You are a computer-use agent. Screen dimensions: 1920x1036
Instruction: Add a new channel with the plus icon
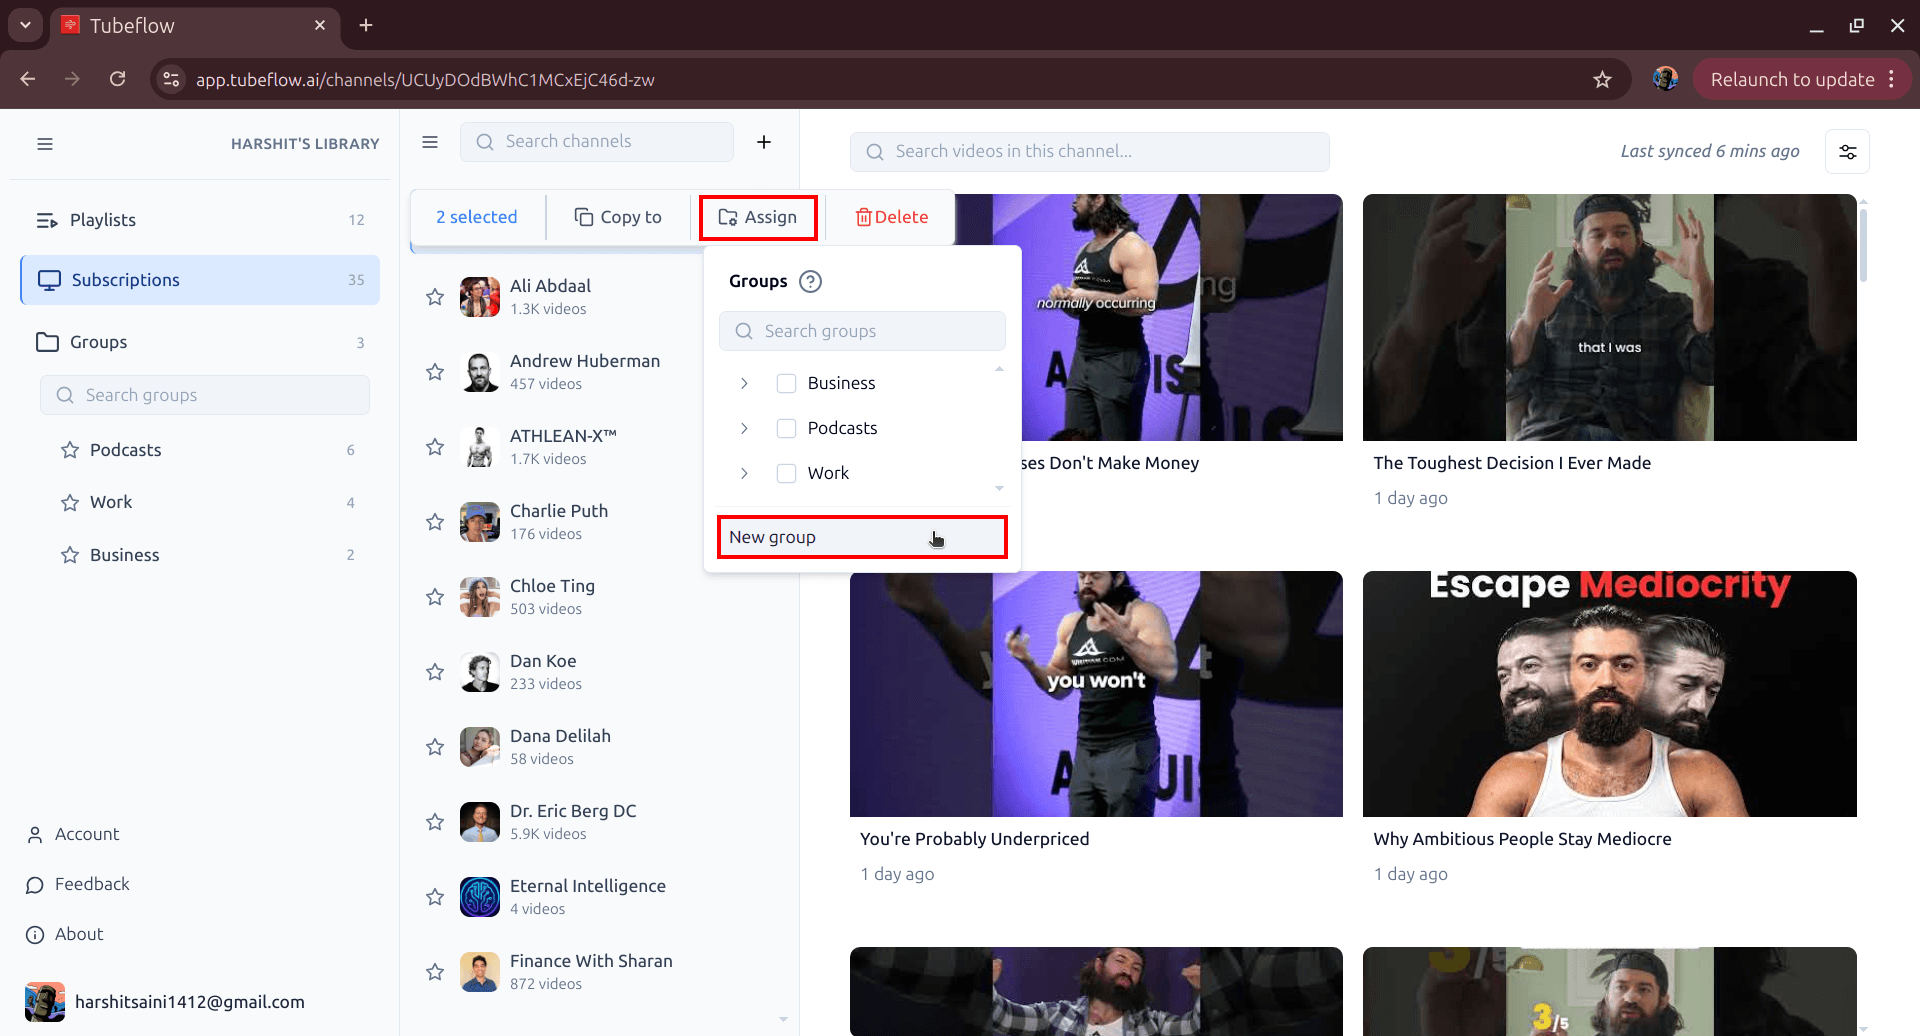[764, 141]
